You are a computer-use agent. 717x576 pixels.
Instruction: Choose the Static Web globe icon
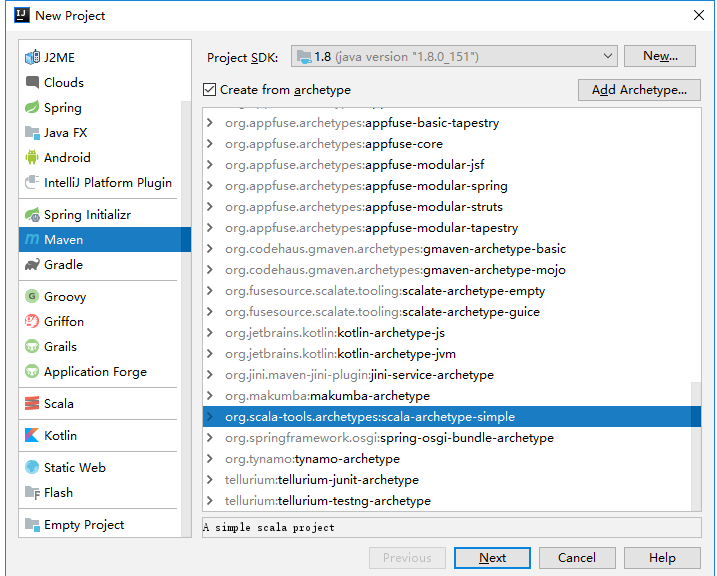(x=32, y=467)
